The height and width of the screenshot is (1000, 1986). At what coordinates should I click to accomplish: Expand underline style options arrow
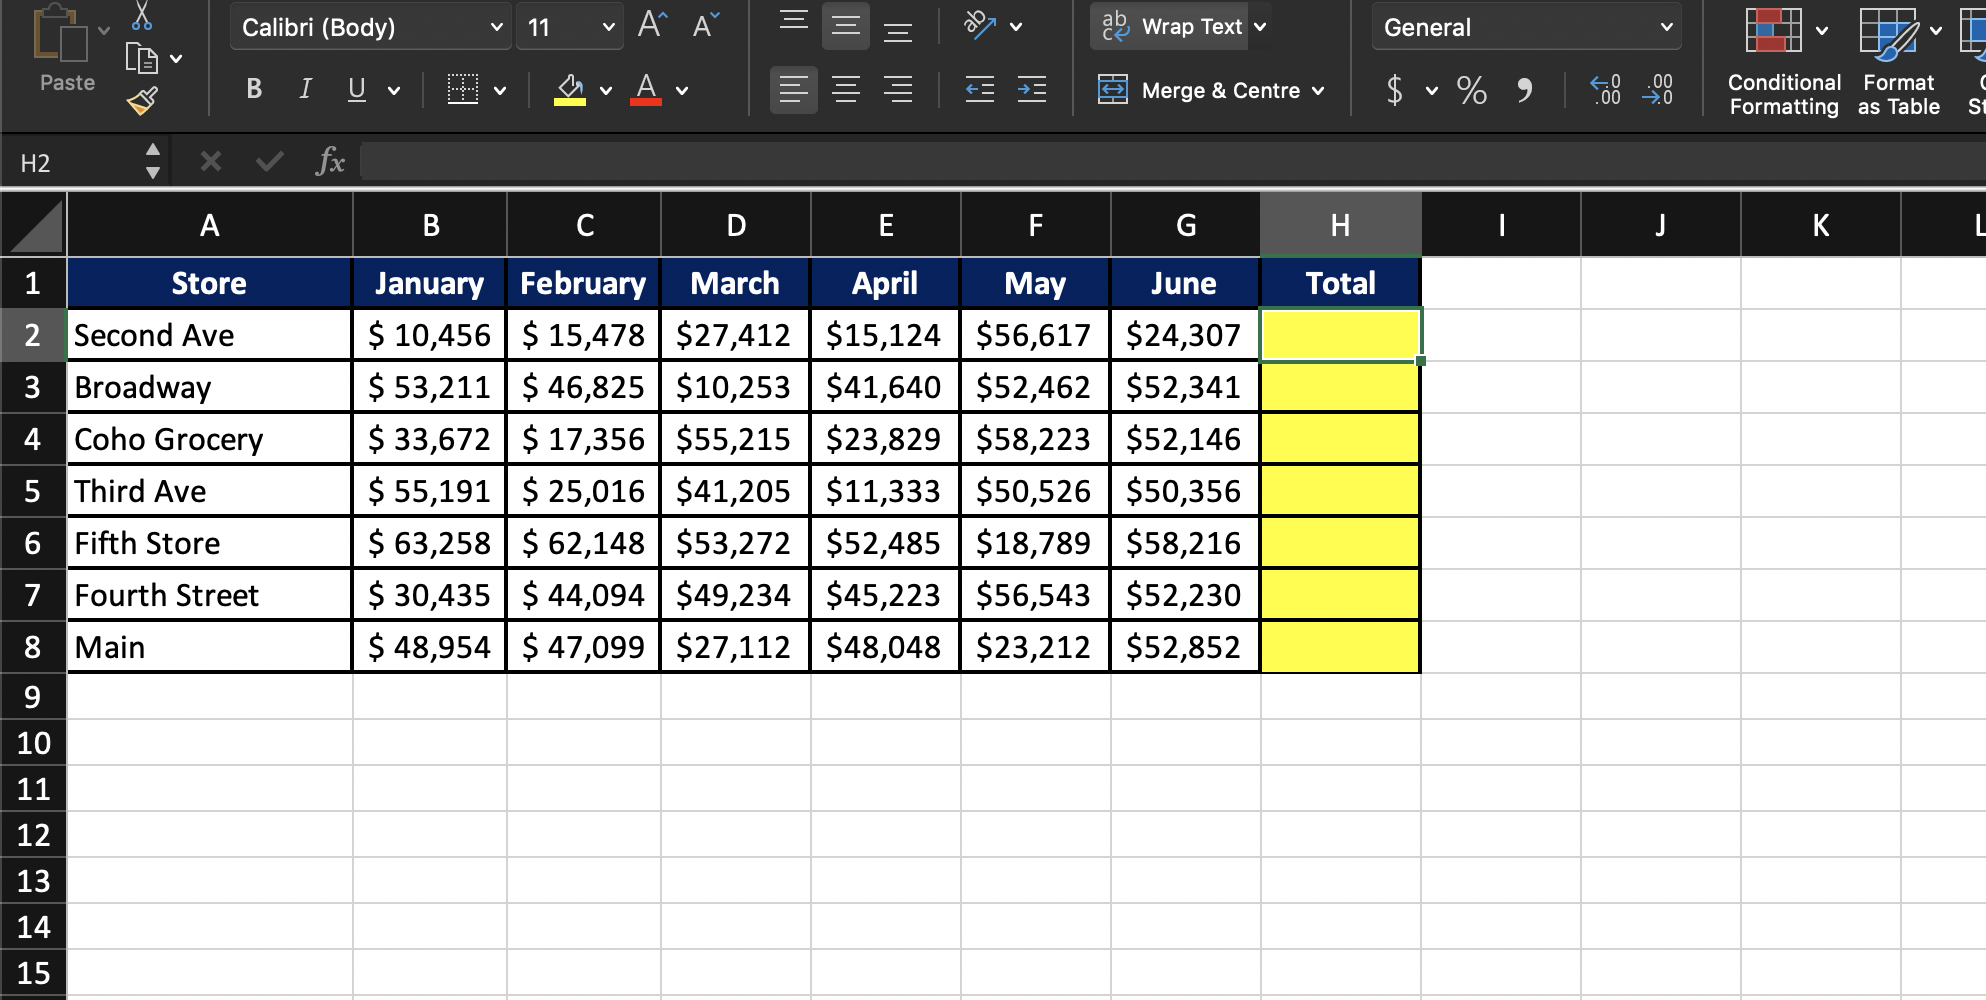pyautogui.click(x=394, y=91)
